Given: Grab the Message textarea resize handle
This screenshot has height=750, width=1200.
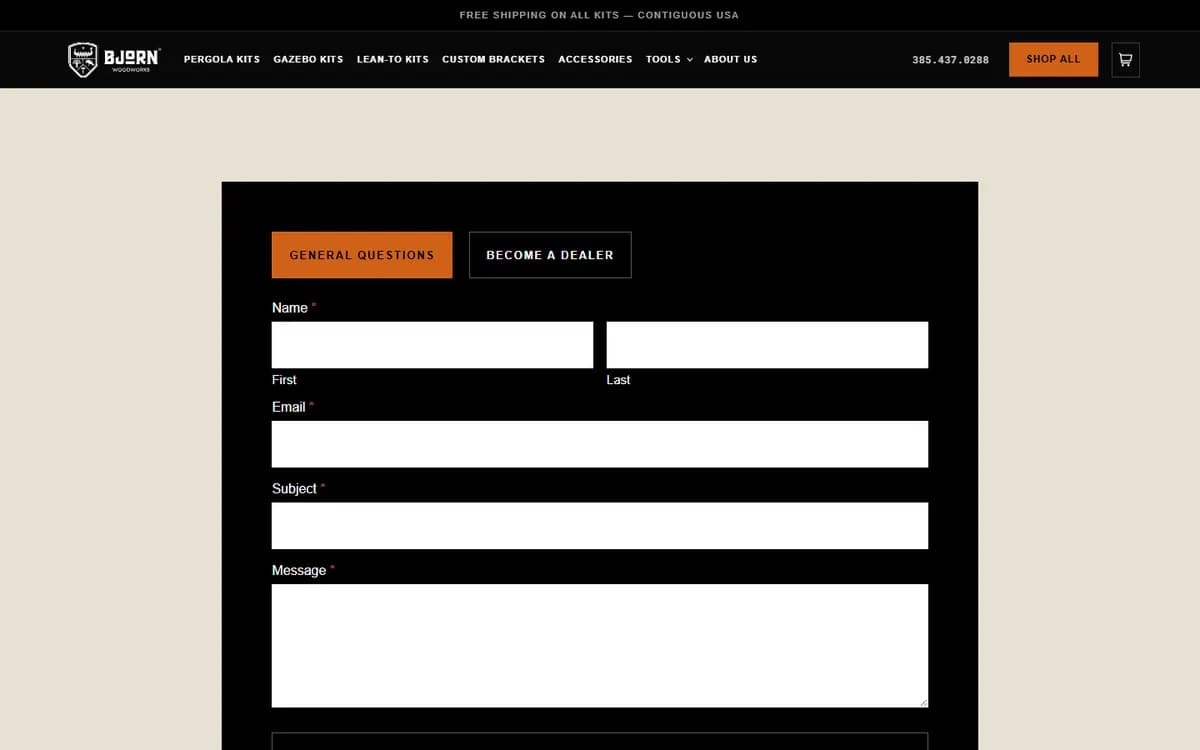Looking at the screenshot, I should [x=922, y=701].
